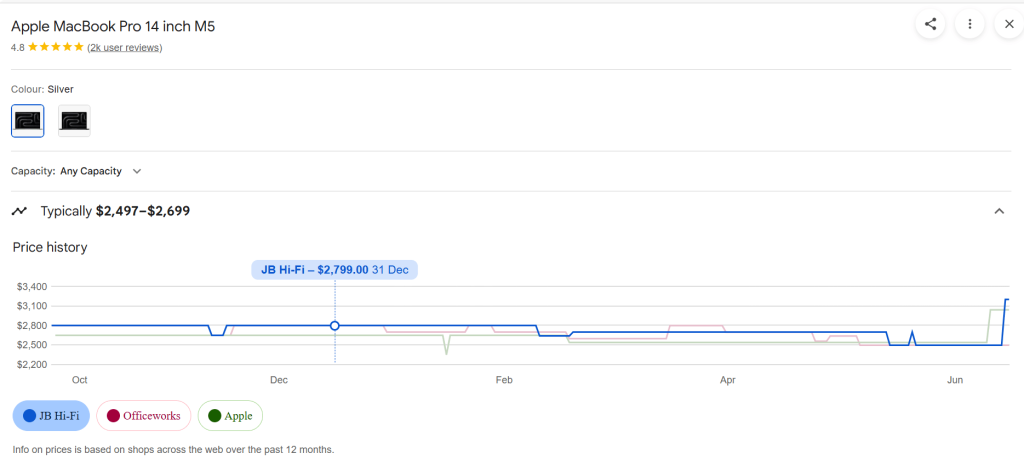1024x459 pixels.
Task: Click the price info disclaimer text
Action: point(173,450)
